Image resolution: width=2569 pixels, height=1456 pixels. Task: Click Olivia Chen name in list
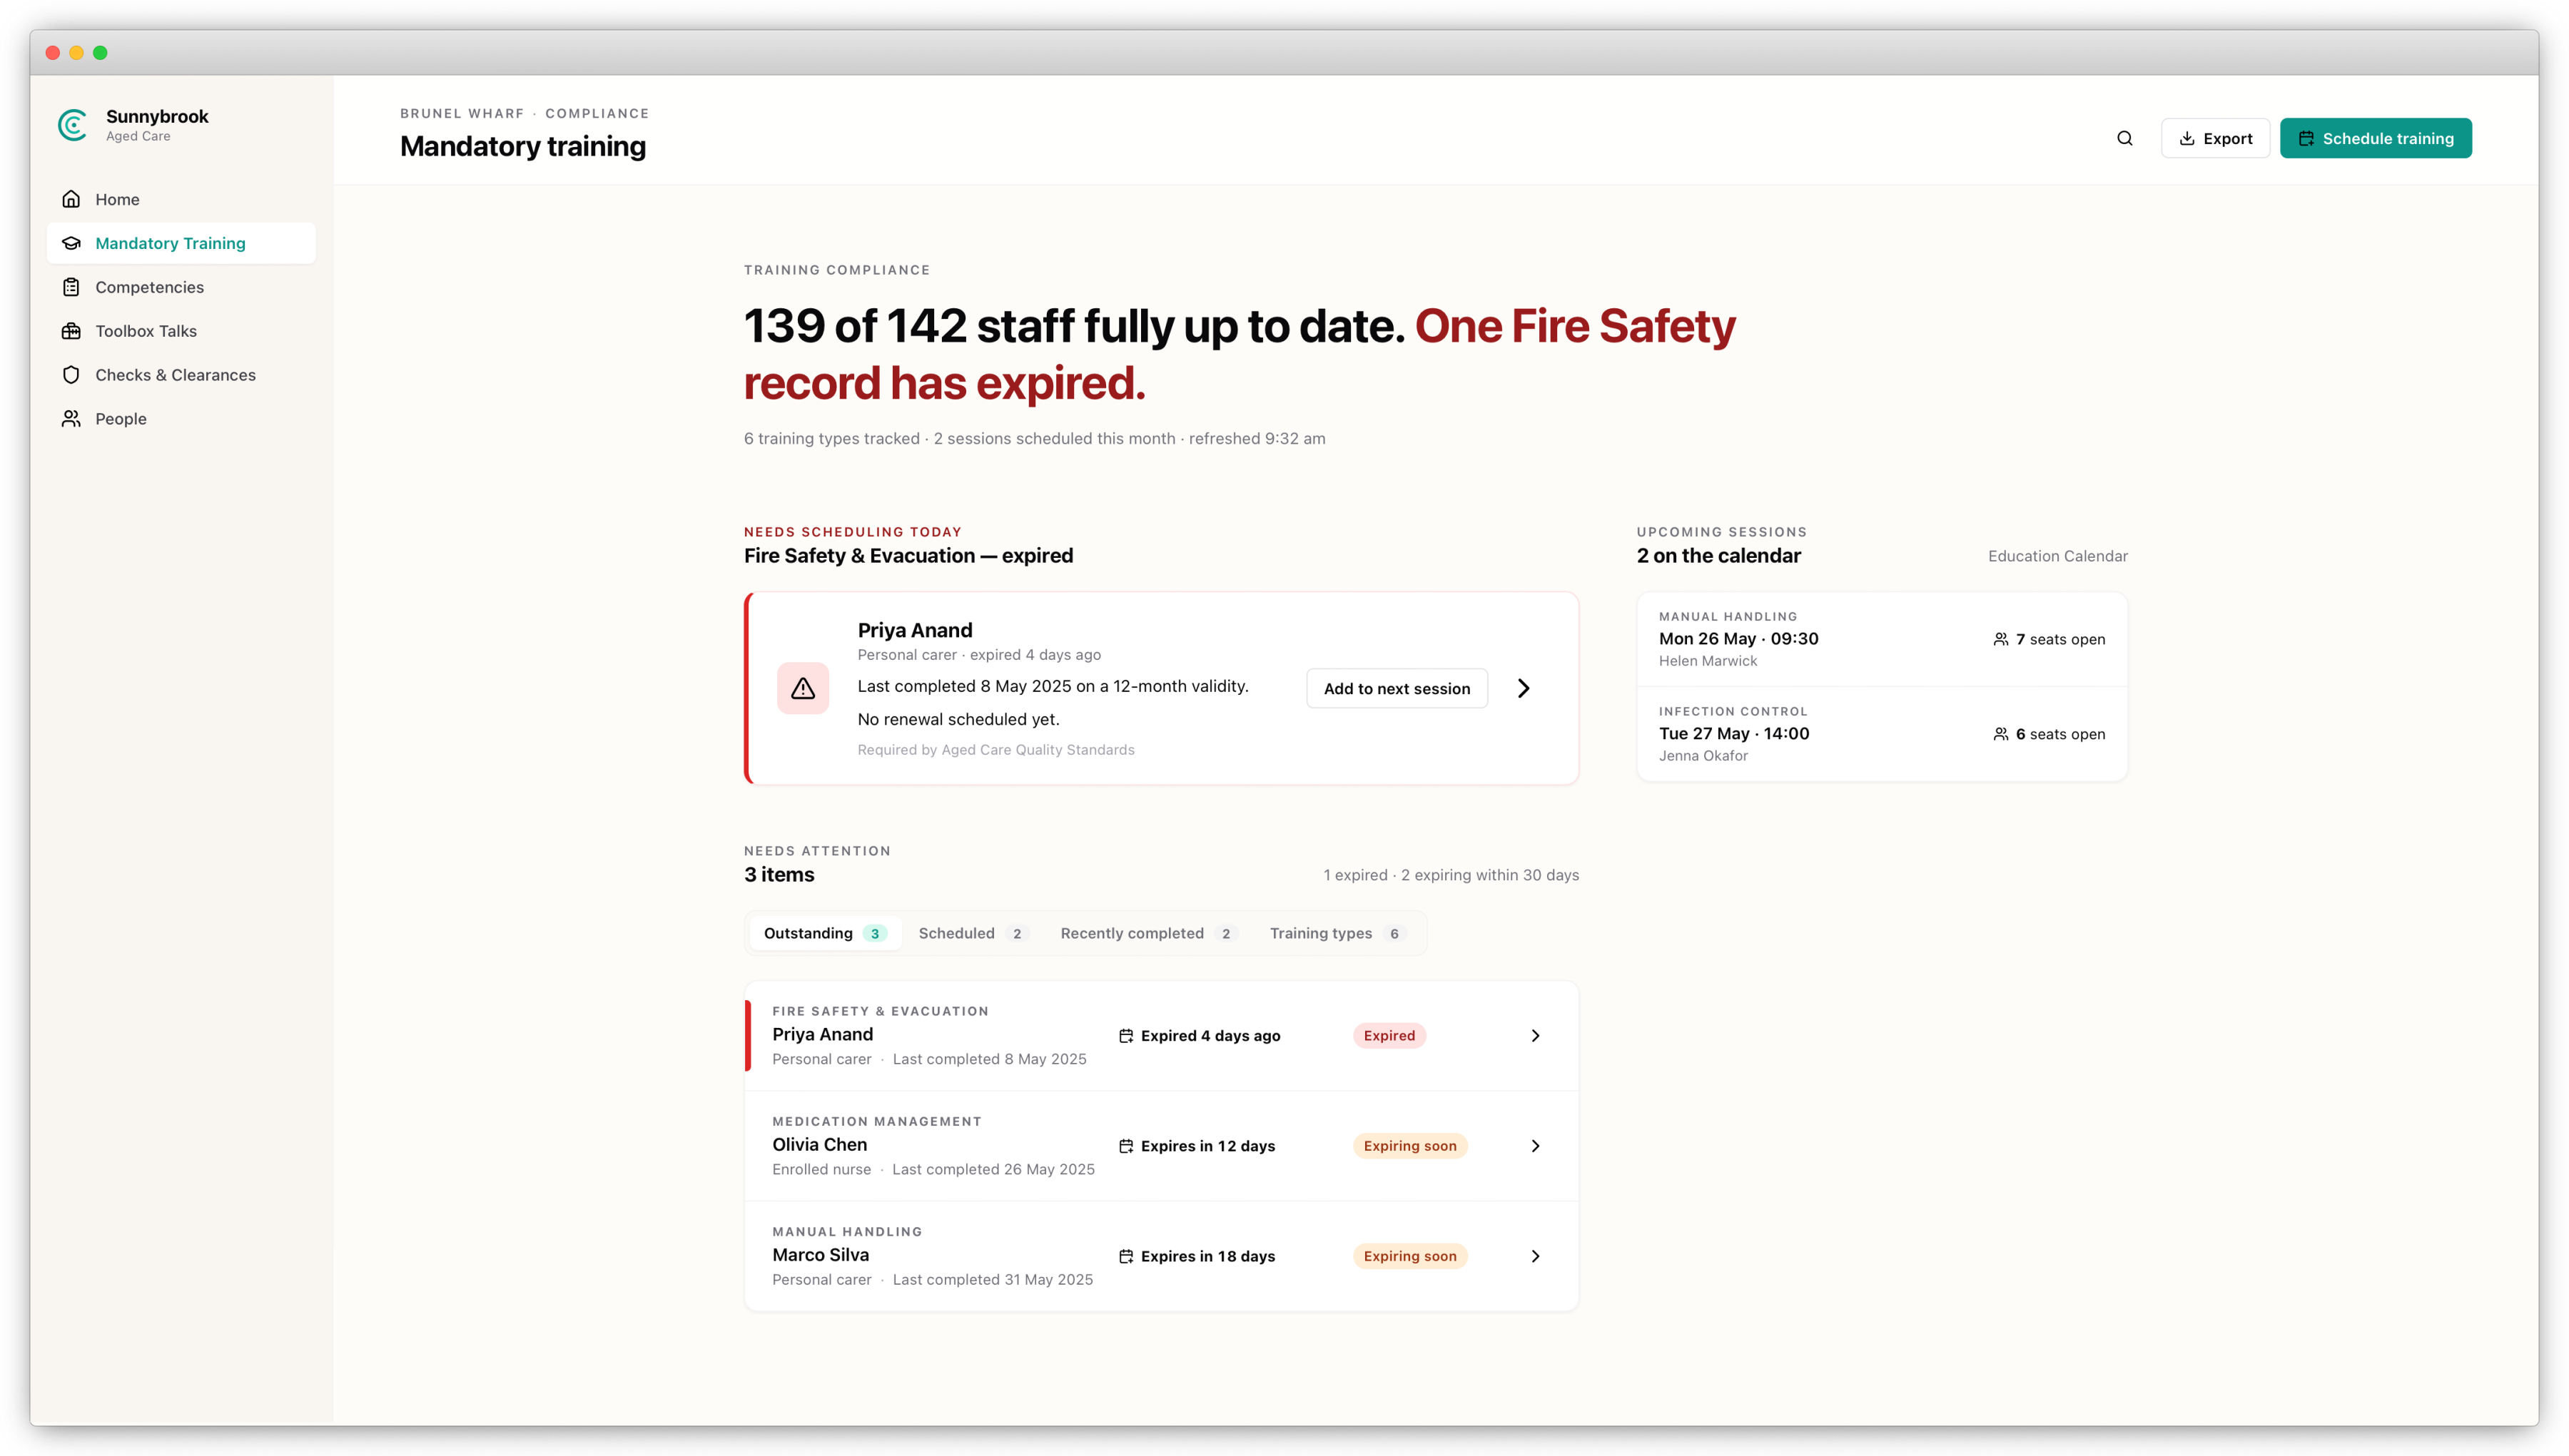click(819, 1145)
